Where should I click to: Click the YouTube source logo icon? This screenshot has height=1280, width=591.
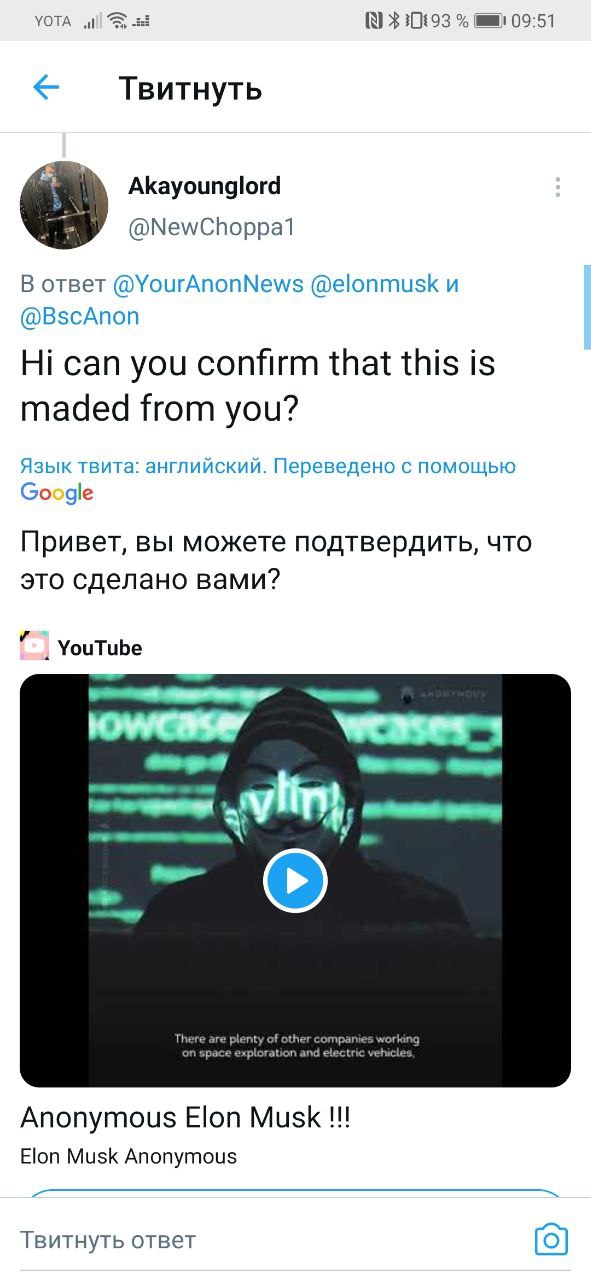(x=34, y=646)
